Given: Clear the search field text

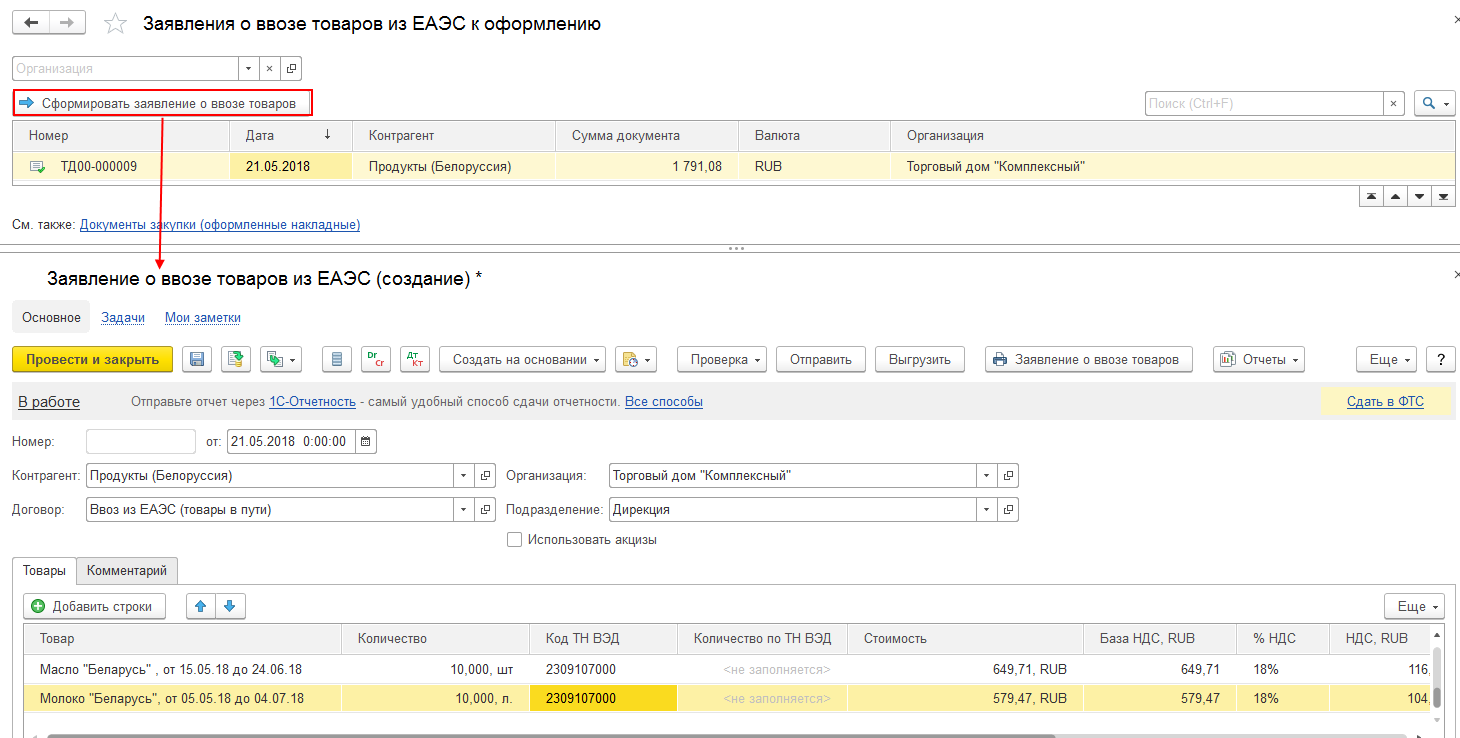Looking at the screenshot, I should point(1394,103).
